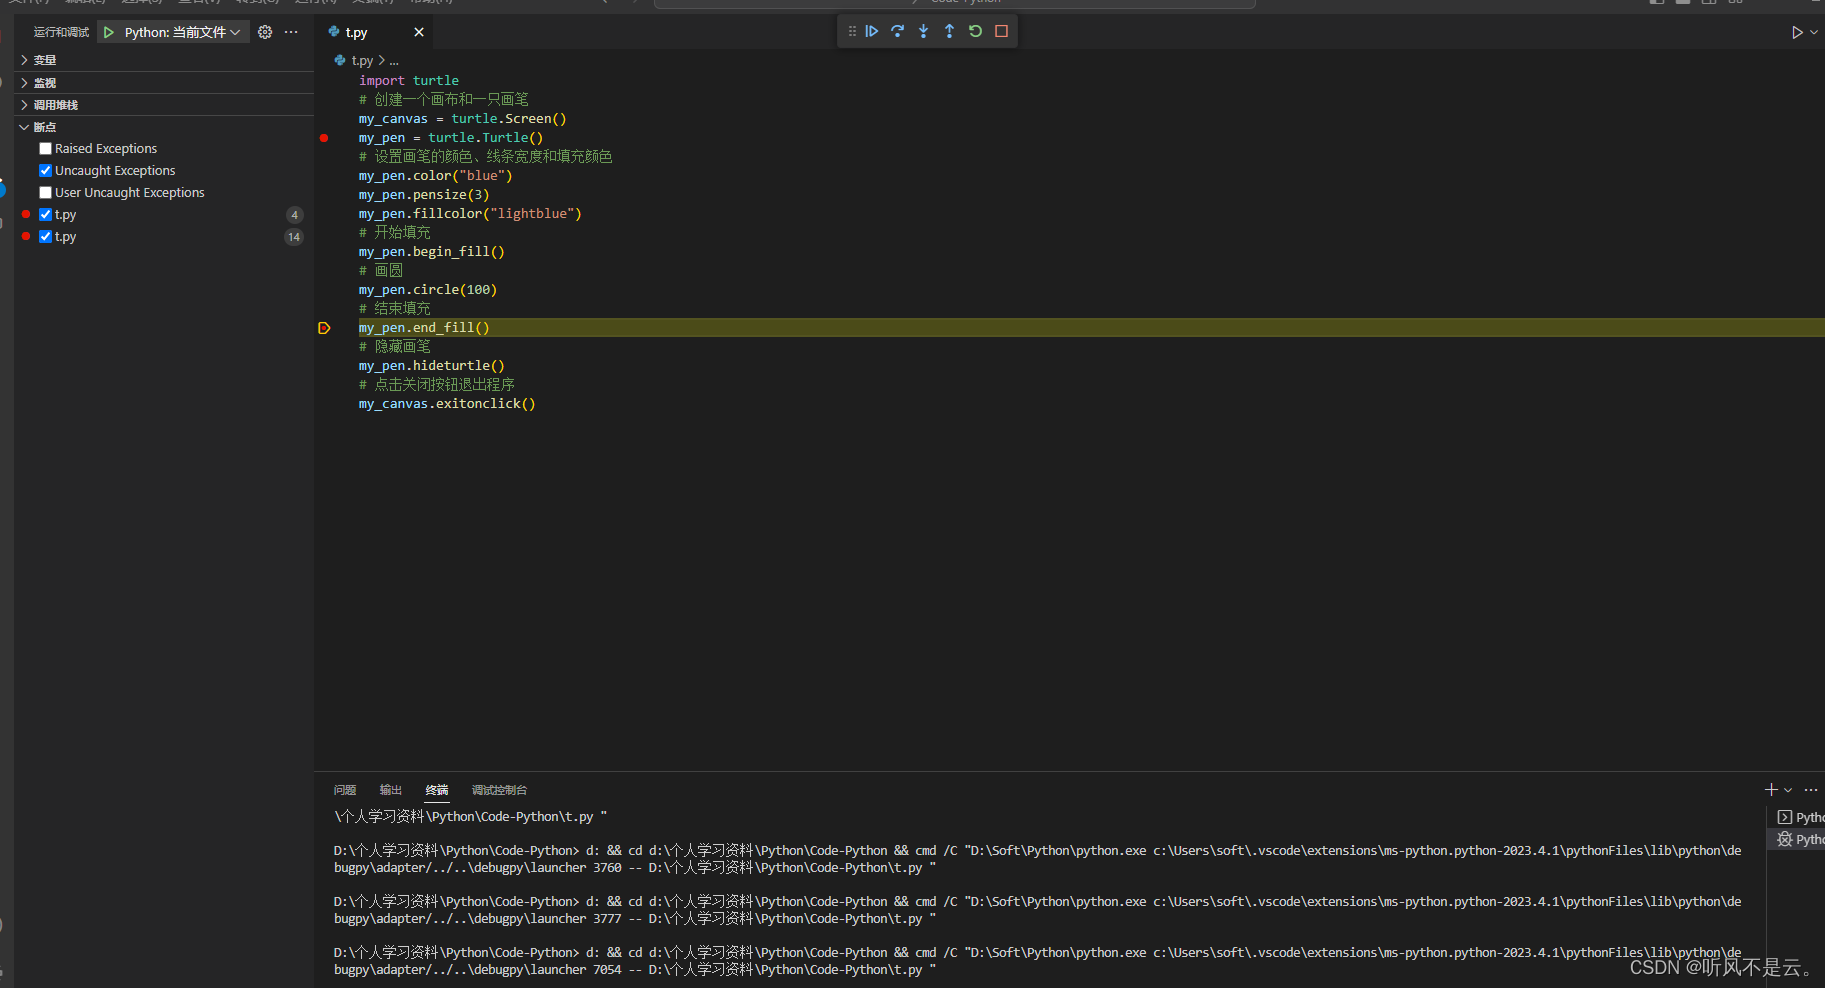This screenshot has height=988, width=1825.
Task: Click the Step Over debug icon
Action: coord(898,31)
